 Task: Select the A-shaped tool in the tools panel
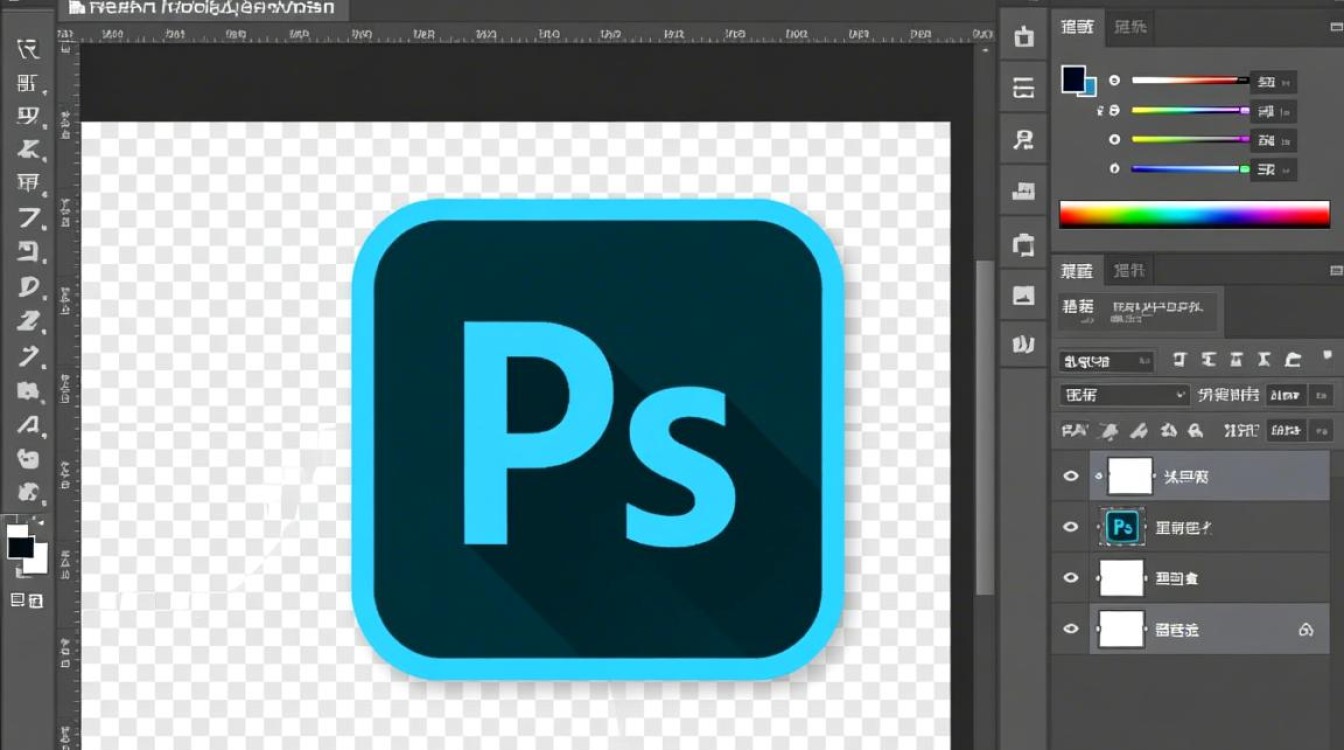[28, 426]
